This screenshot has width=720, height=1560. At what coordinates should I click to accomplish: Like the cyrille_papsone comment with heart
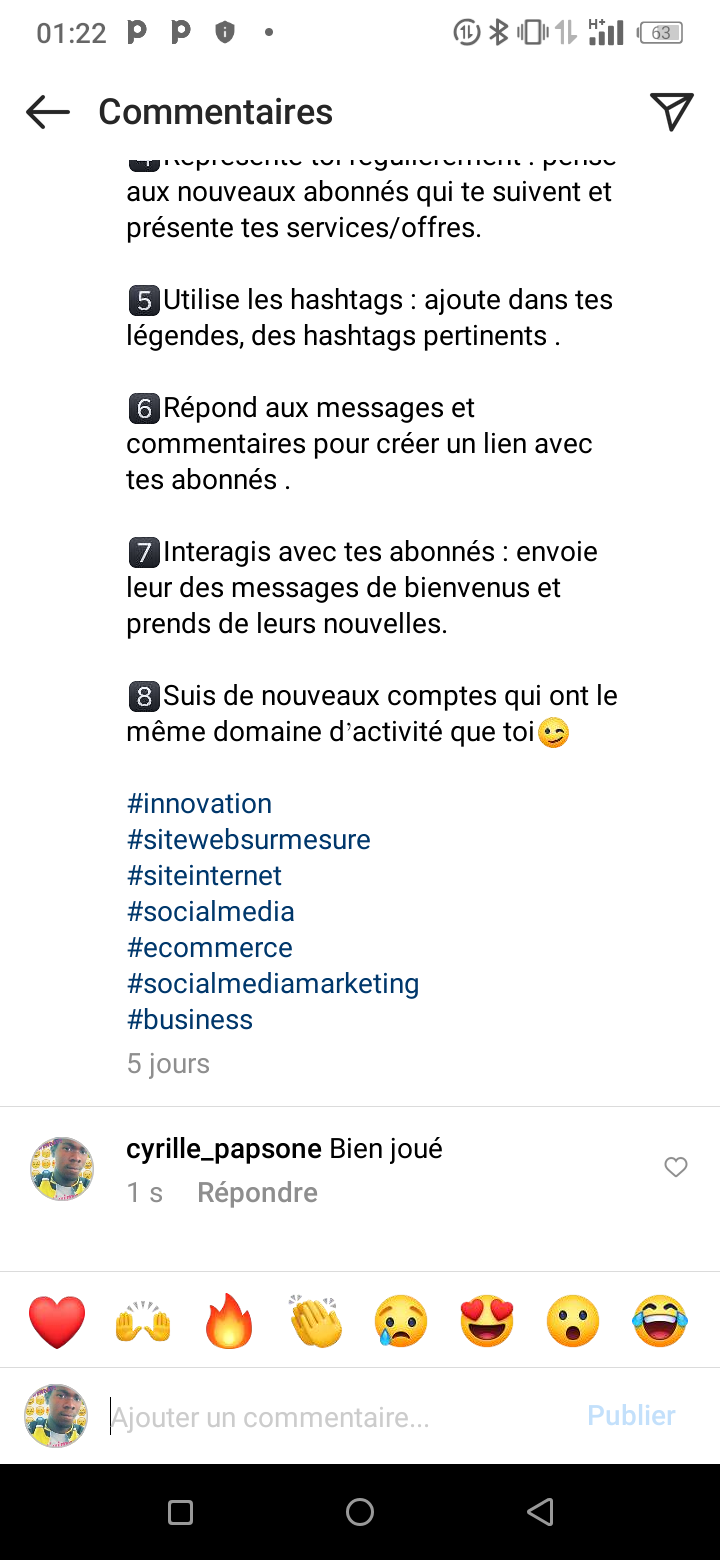coord(676,1167)
